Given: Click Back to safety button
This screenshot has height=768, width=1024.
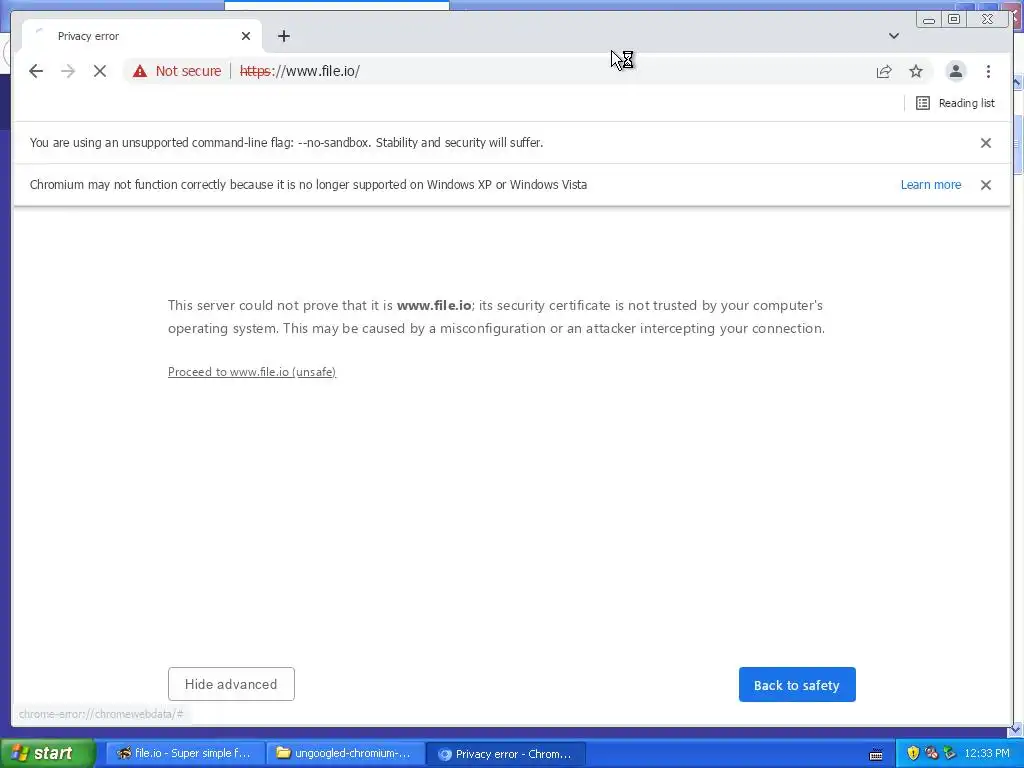Looking at the screenshot, I should click(797, 684).
